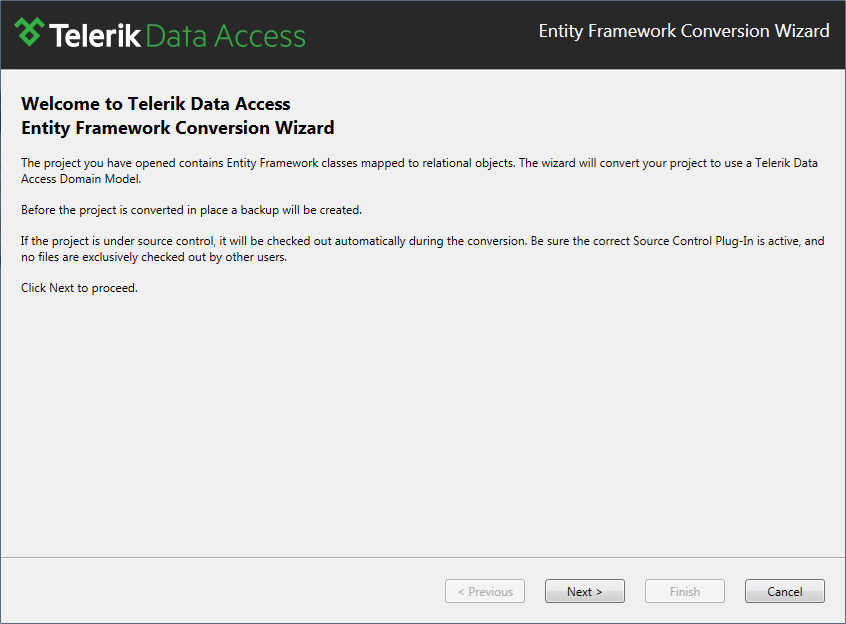Select the header title Entity Framework Conversion Wizard
846x624 pixels.
(684, 31)
